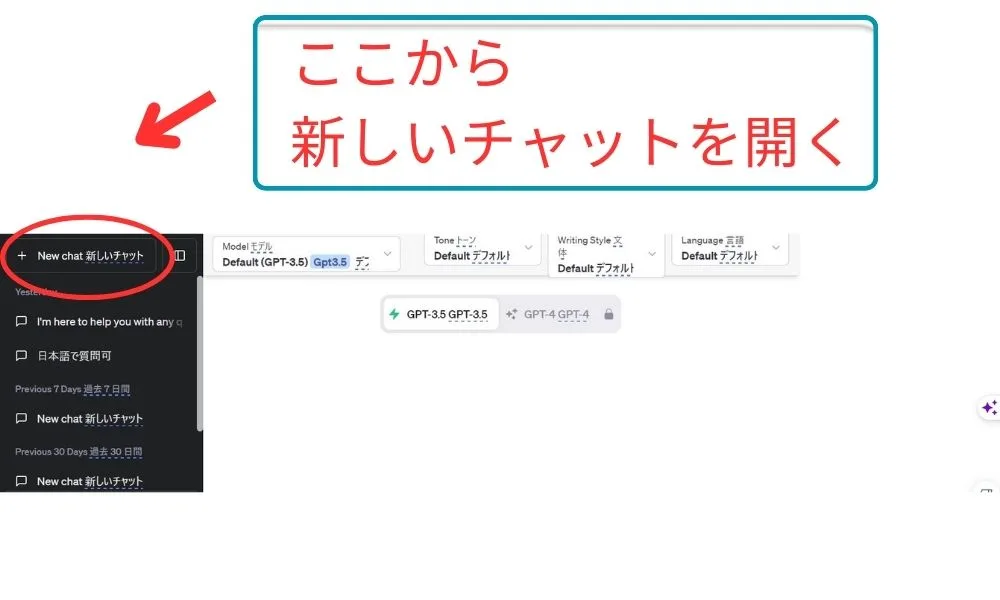
Task: Start a new chat with the New chat 新しいチャット button
Action: tap(82, 256)
